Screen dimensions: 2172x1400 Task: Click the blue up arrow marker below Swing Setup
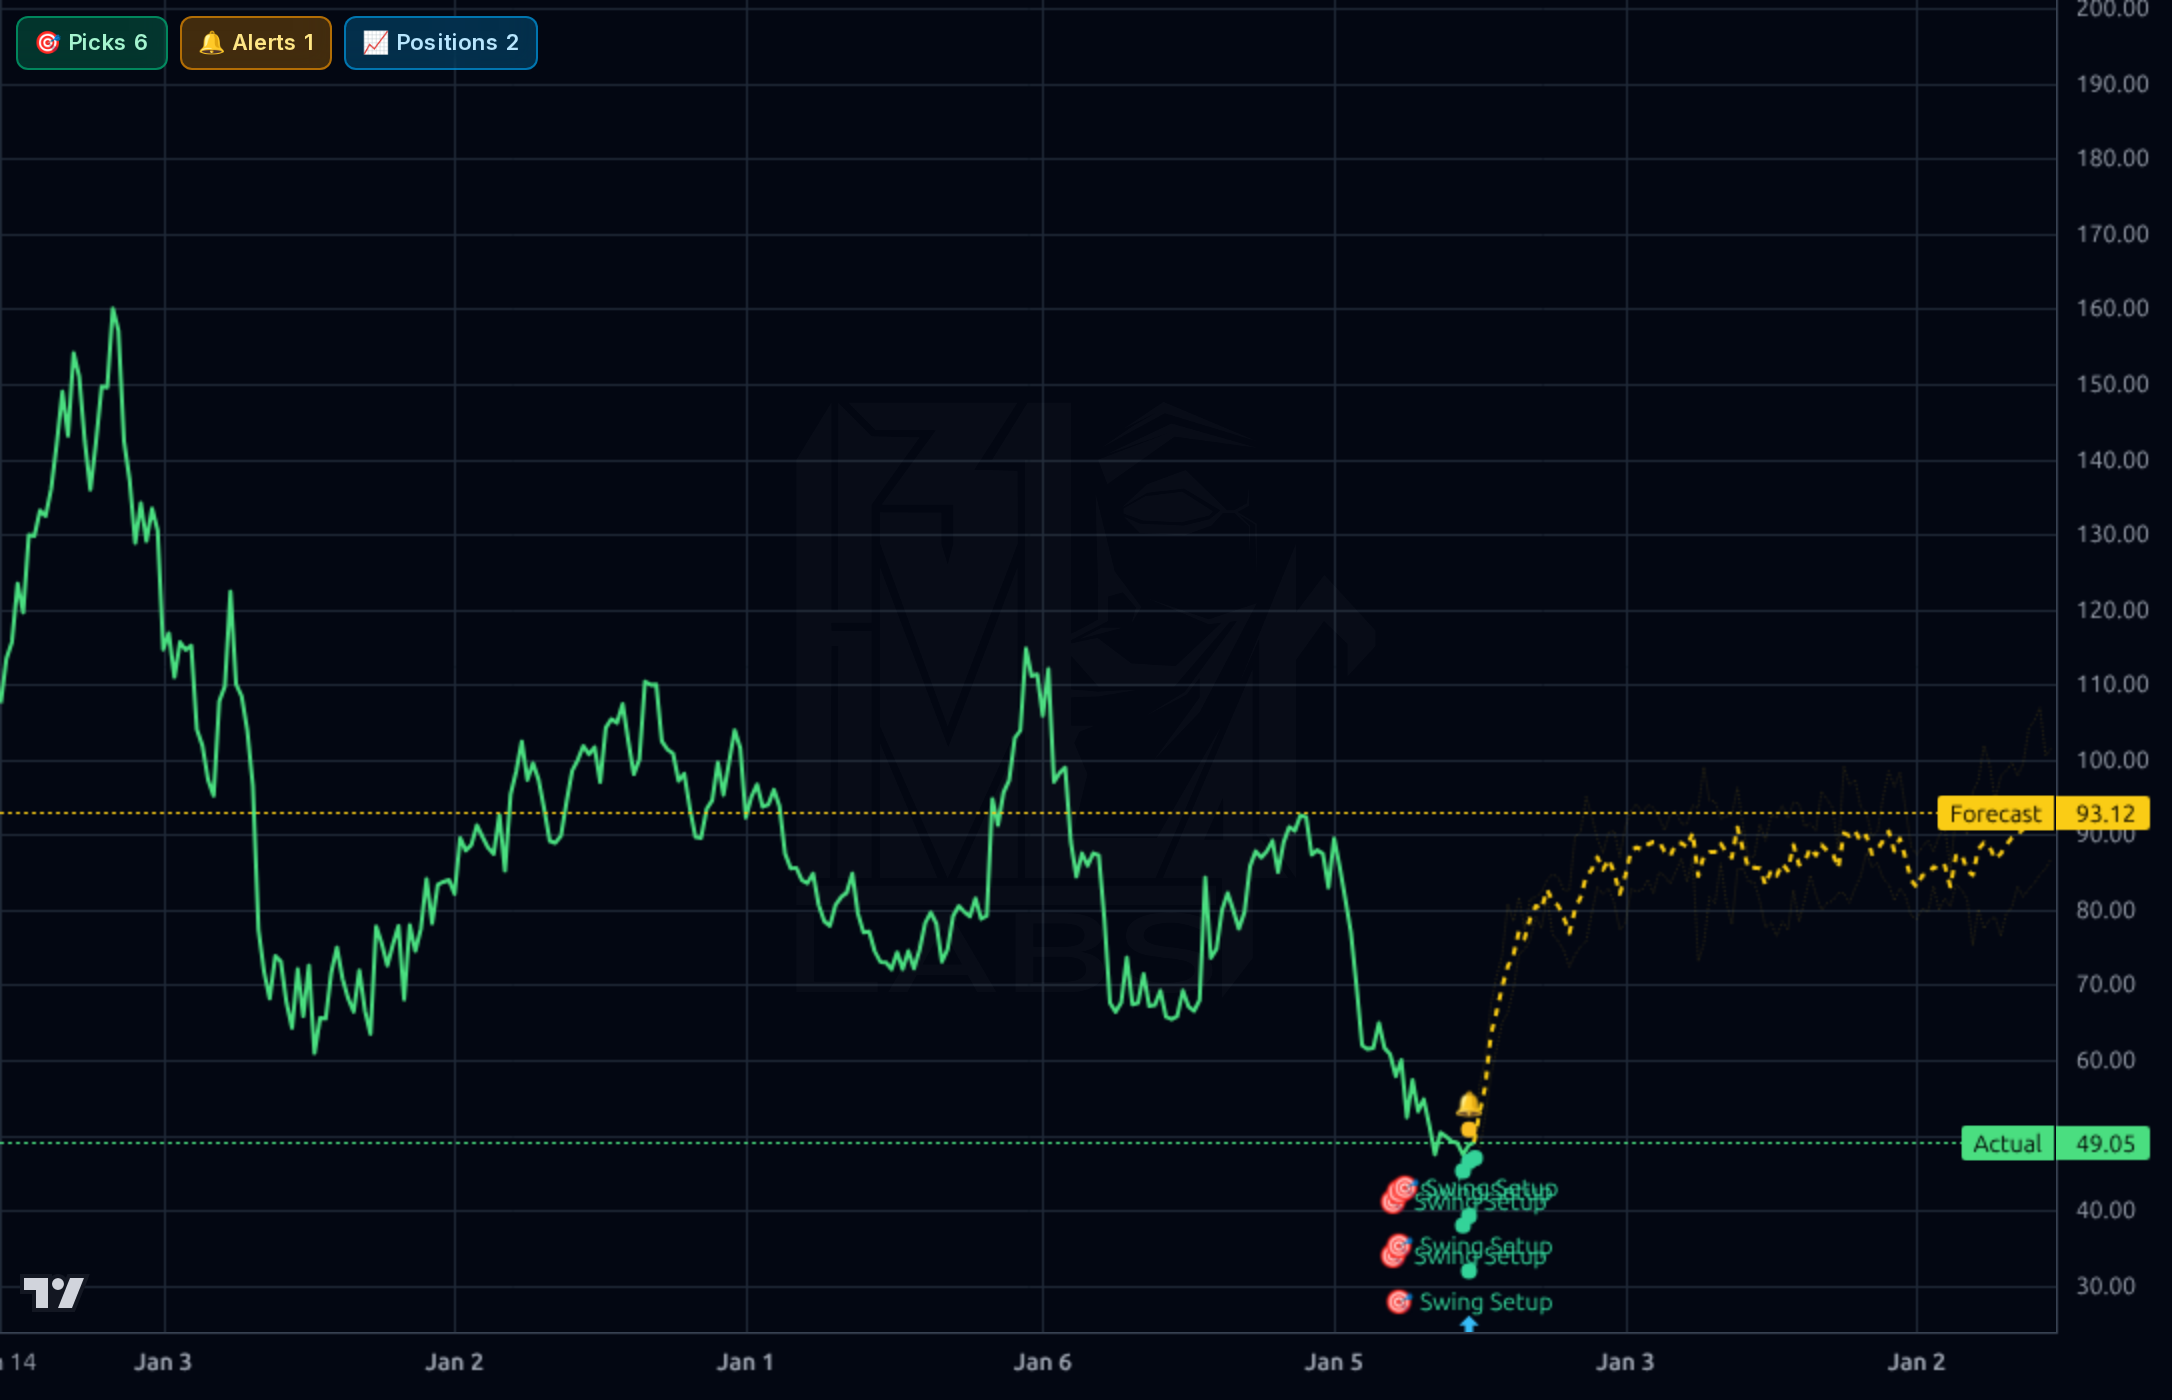(1468, 1324)
